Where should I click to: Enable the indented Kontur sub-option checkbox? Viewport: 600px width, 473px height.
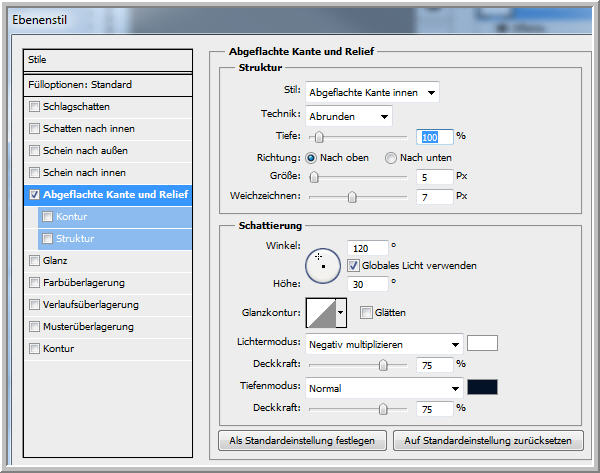tap(47, 217)
